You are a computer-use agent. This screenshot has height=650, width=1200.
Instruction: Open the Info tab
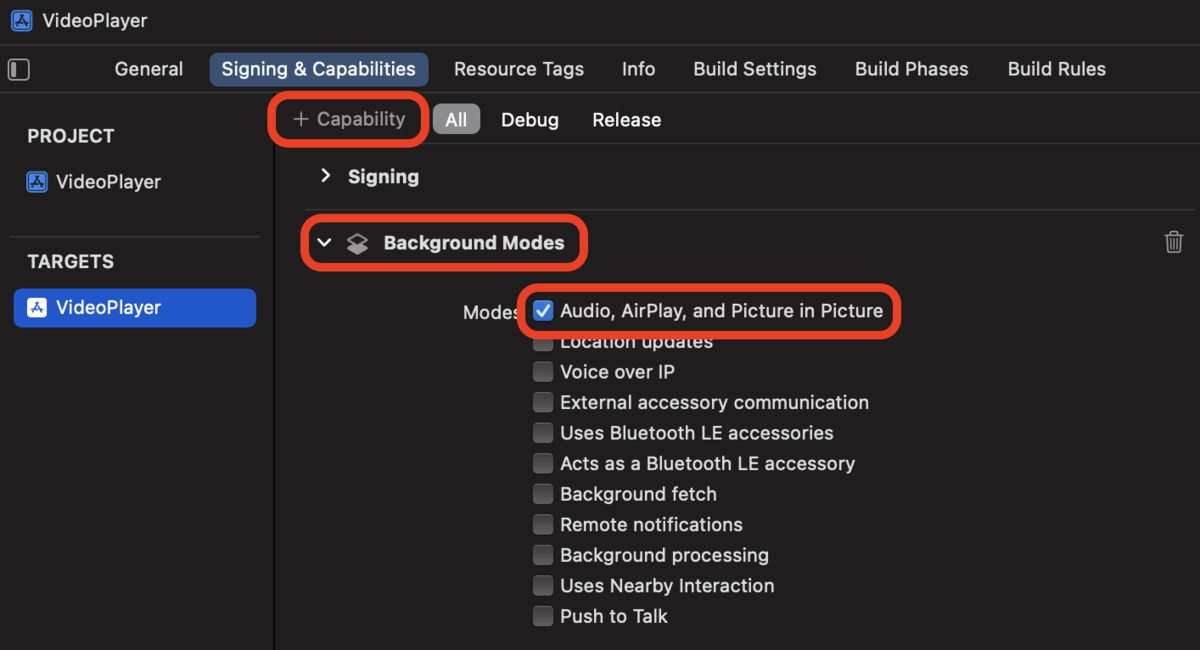click(x=638, y=69)
